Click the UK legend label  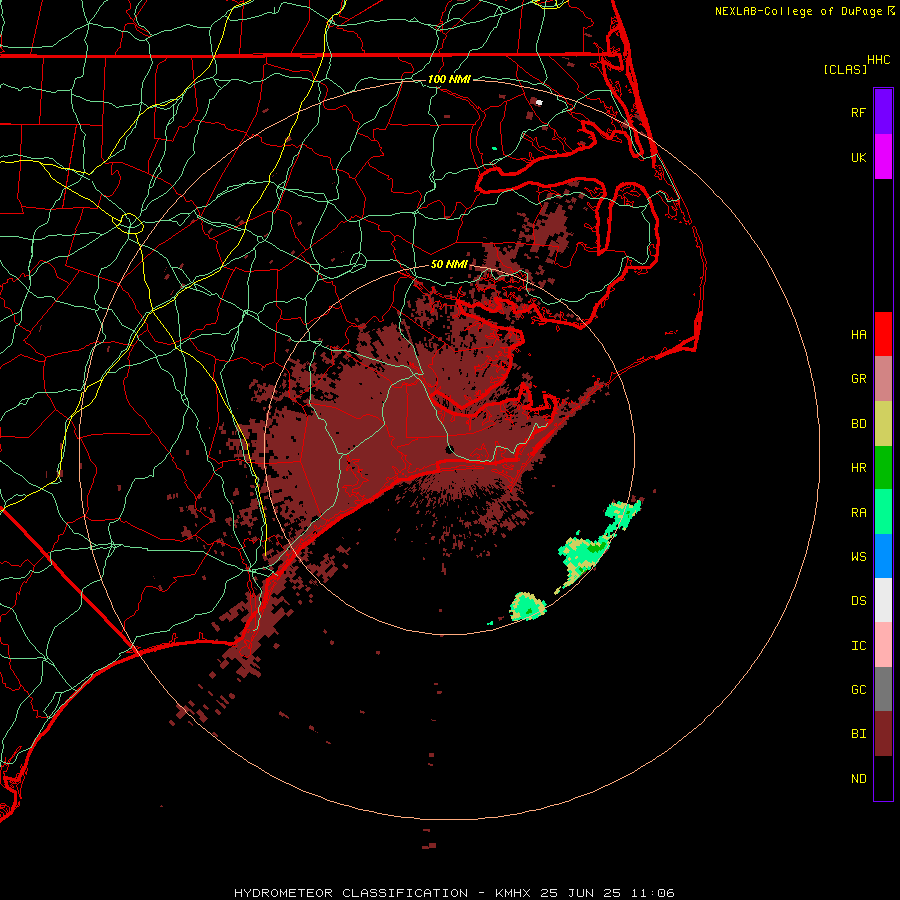[859, 157]
